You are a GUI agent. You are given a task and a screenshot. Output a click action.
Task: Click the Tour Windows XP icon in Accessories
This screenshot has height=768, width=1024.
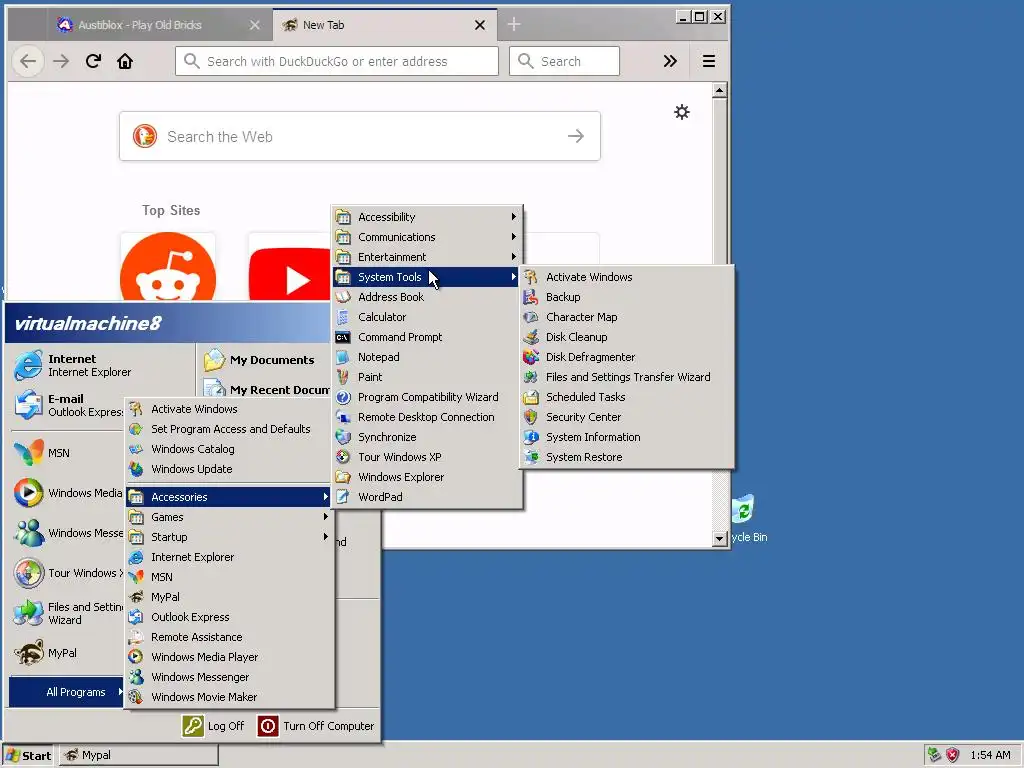point(343,457)
